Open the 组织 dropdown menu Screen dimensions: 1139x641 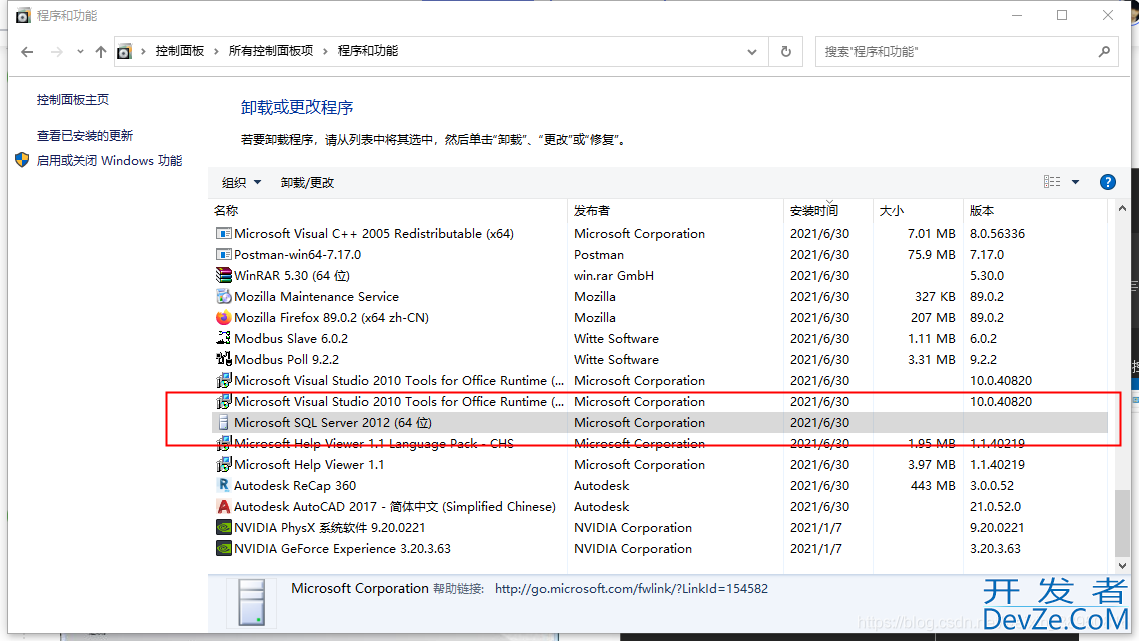(x=241, y=182)
